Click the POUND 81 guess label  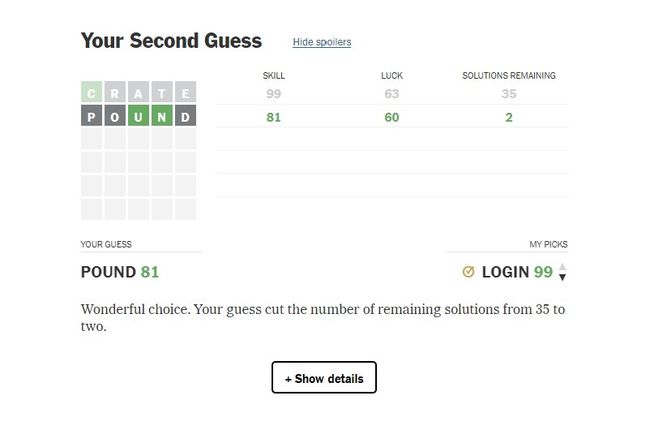coord(120,272)
